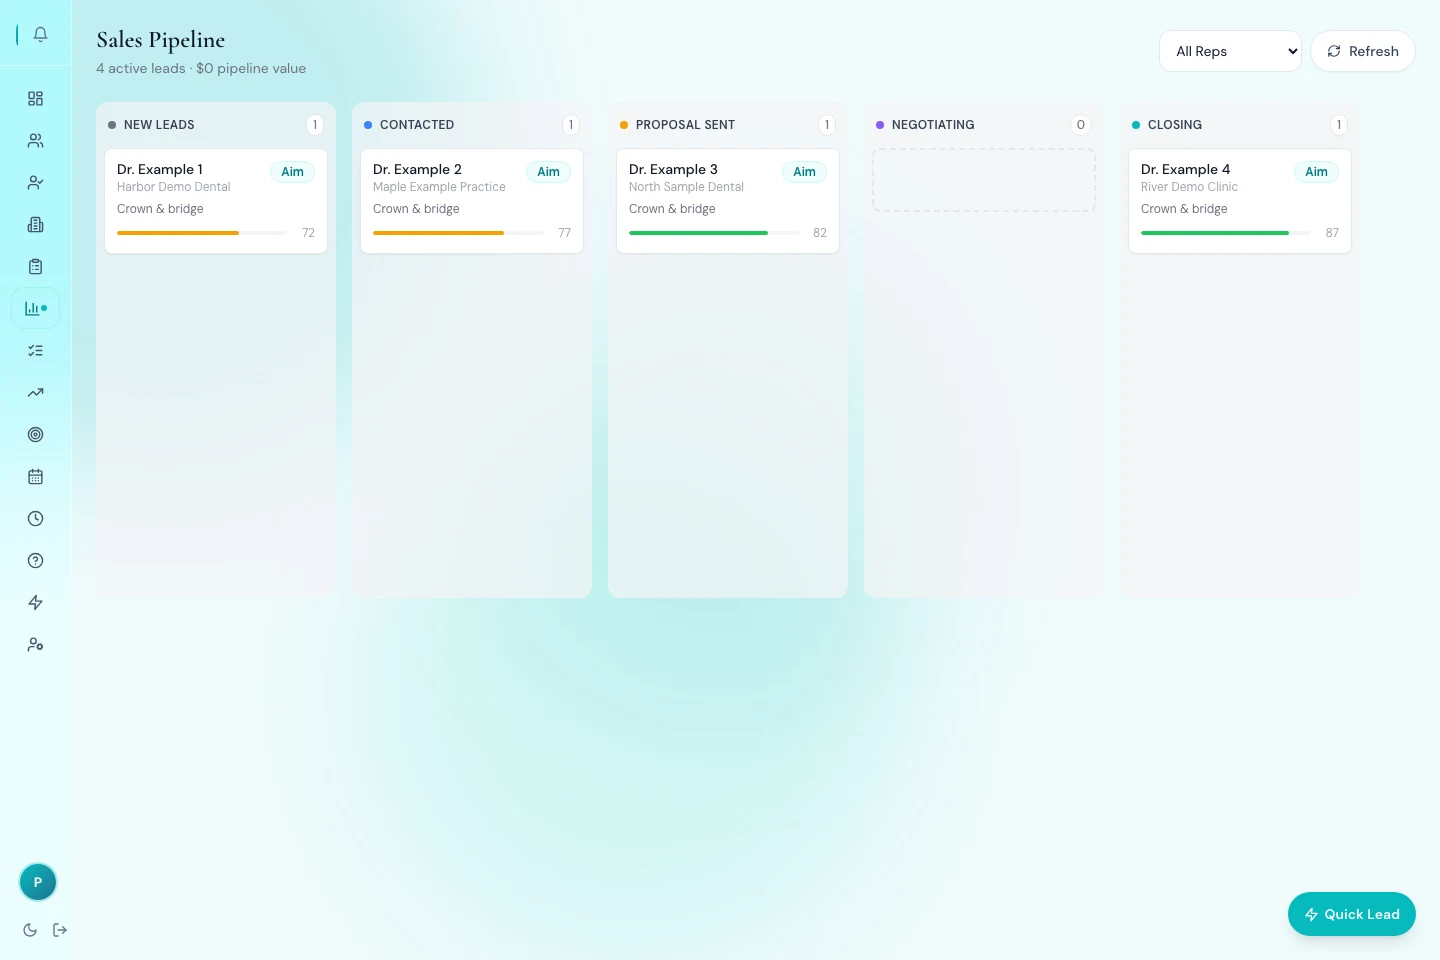This screenshot has width=1440, height=960.
Task: Open the user-check icon in sidebar
Action: [36, 182]
